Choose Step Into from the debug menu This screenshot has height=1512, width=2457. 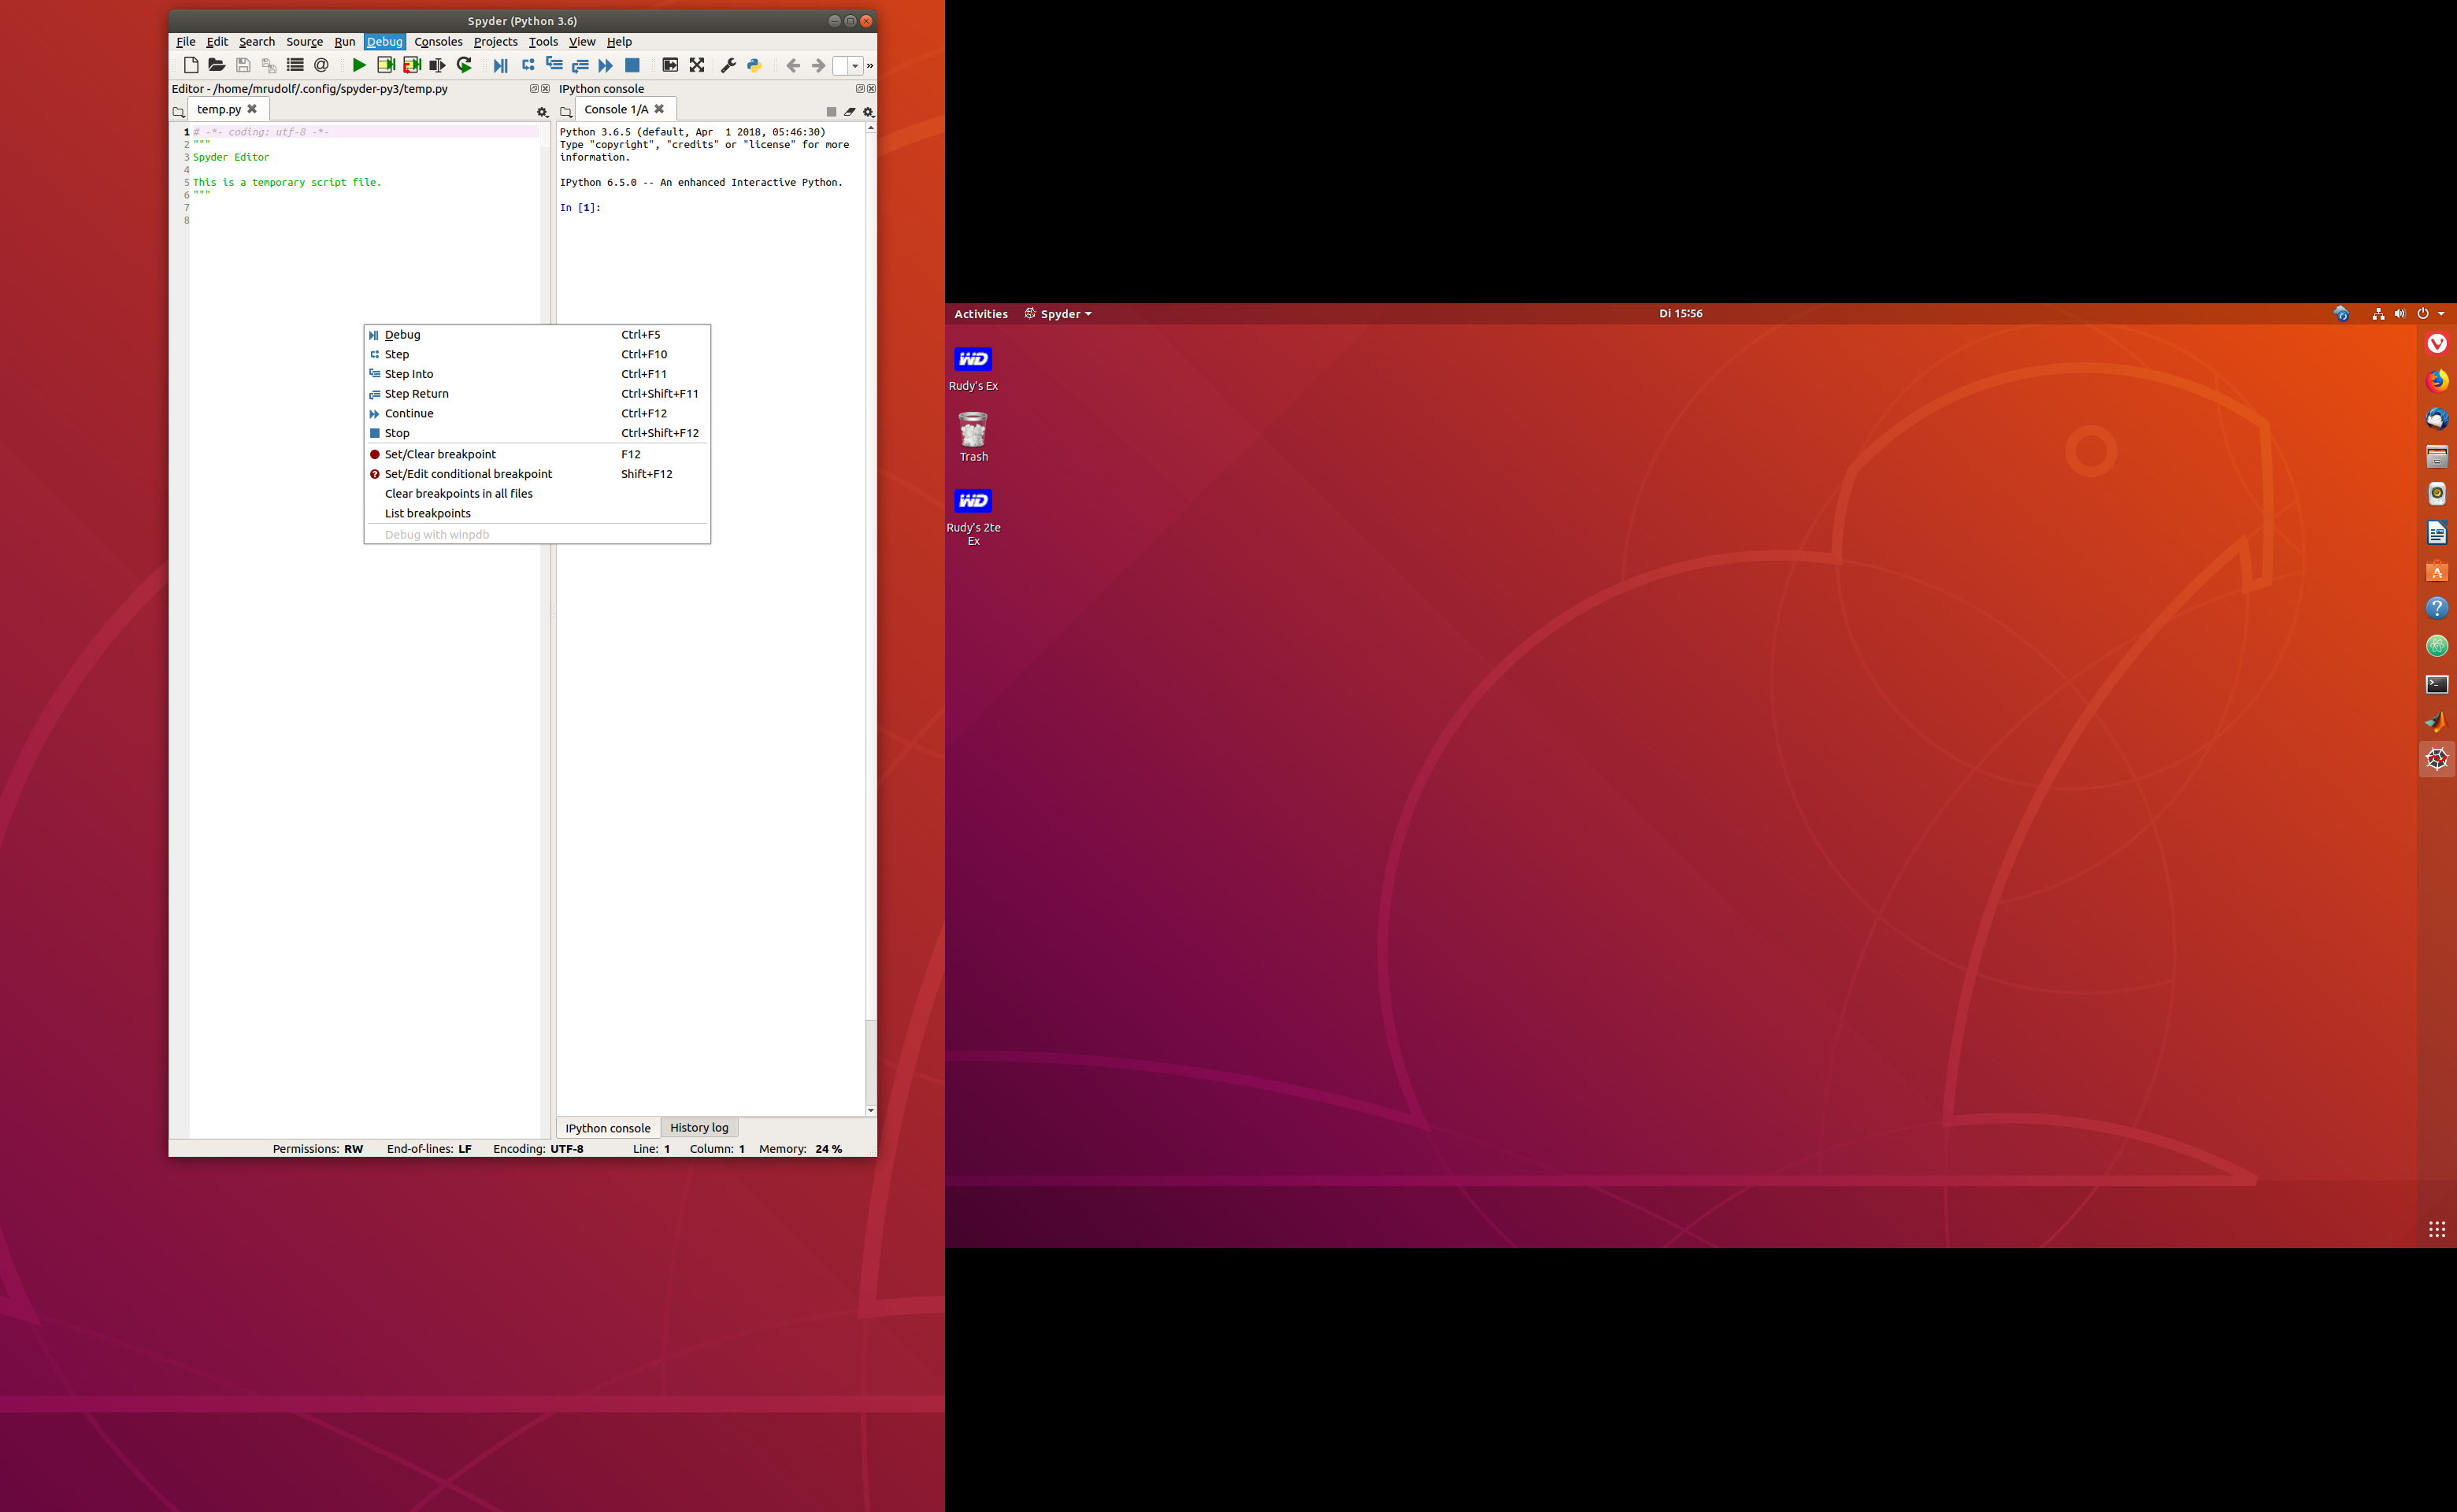point(409,373)
